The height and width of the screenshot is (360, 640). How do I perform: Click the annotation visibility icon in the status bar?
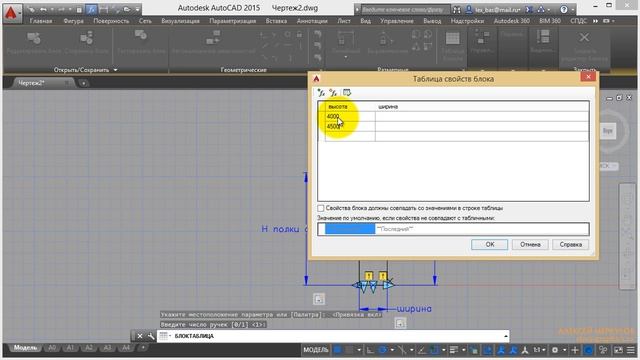pos(501,350)
